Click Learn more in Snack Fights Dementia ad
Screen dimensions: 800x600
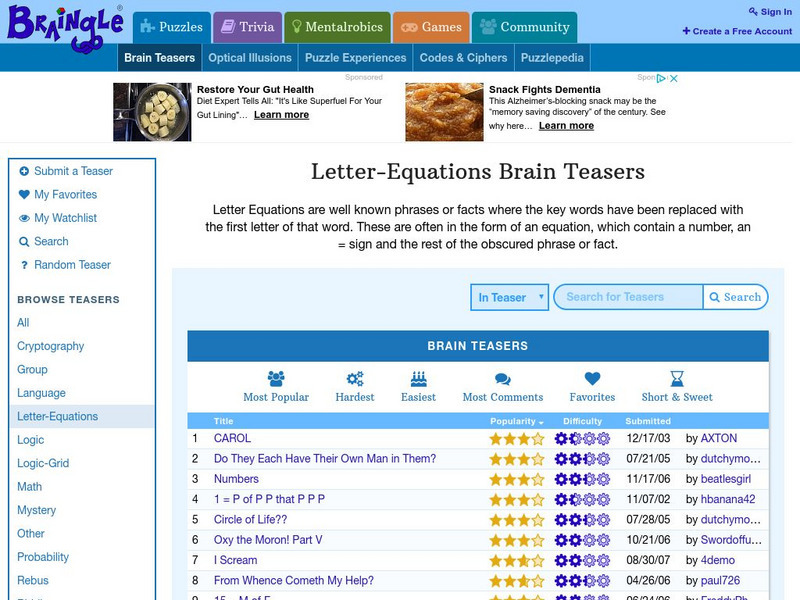566,126
